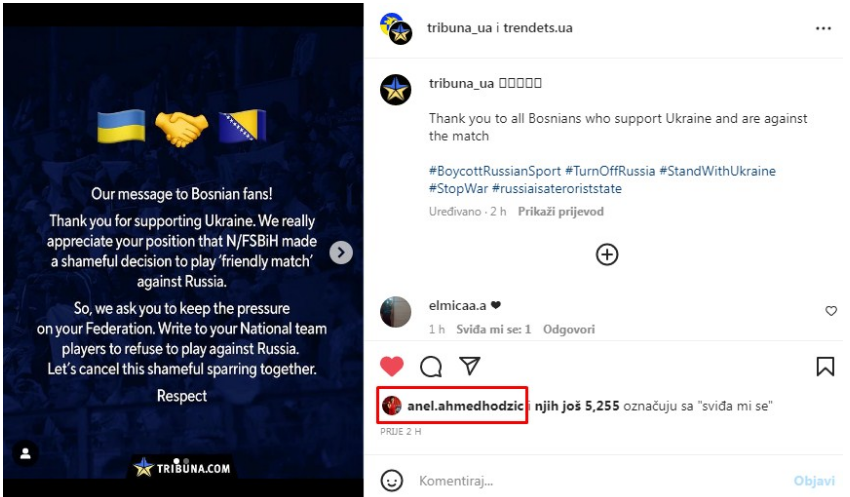Viewport: 850px width, 497px height.
Task: Open anel.ahmedhodzic liker avatar
Action: 391,405
